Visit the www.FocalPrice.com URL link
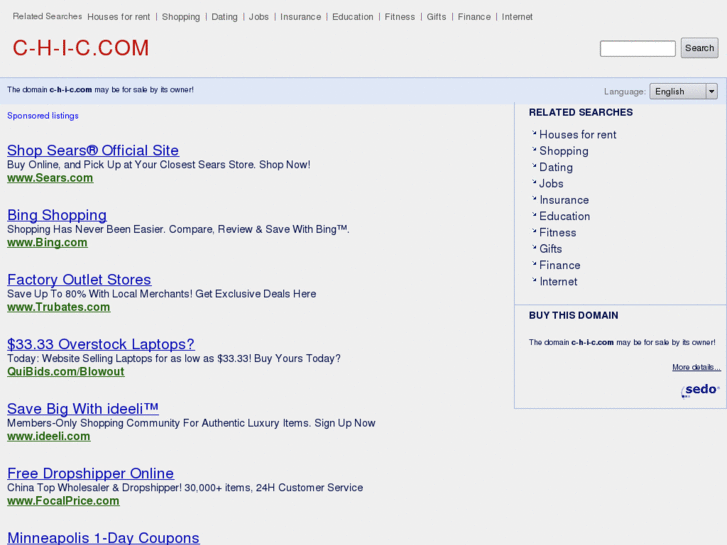Viewport: 727px width, 545px height. point(63,501)
